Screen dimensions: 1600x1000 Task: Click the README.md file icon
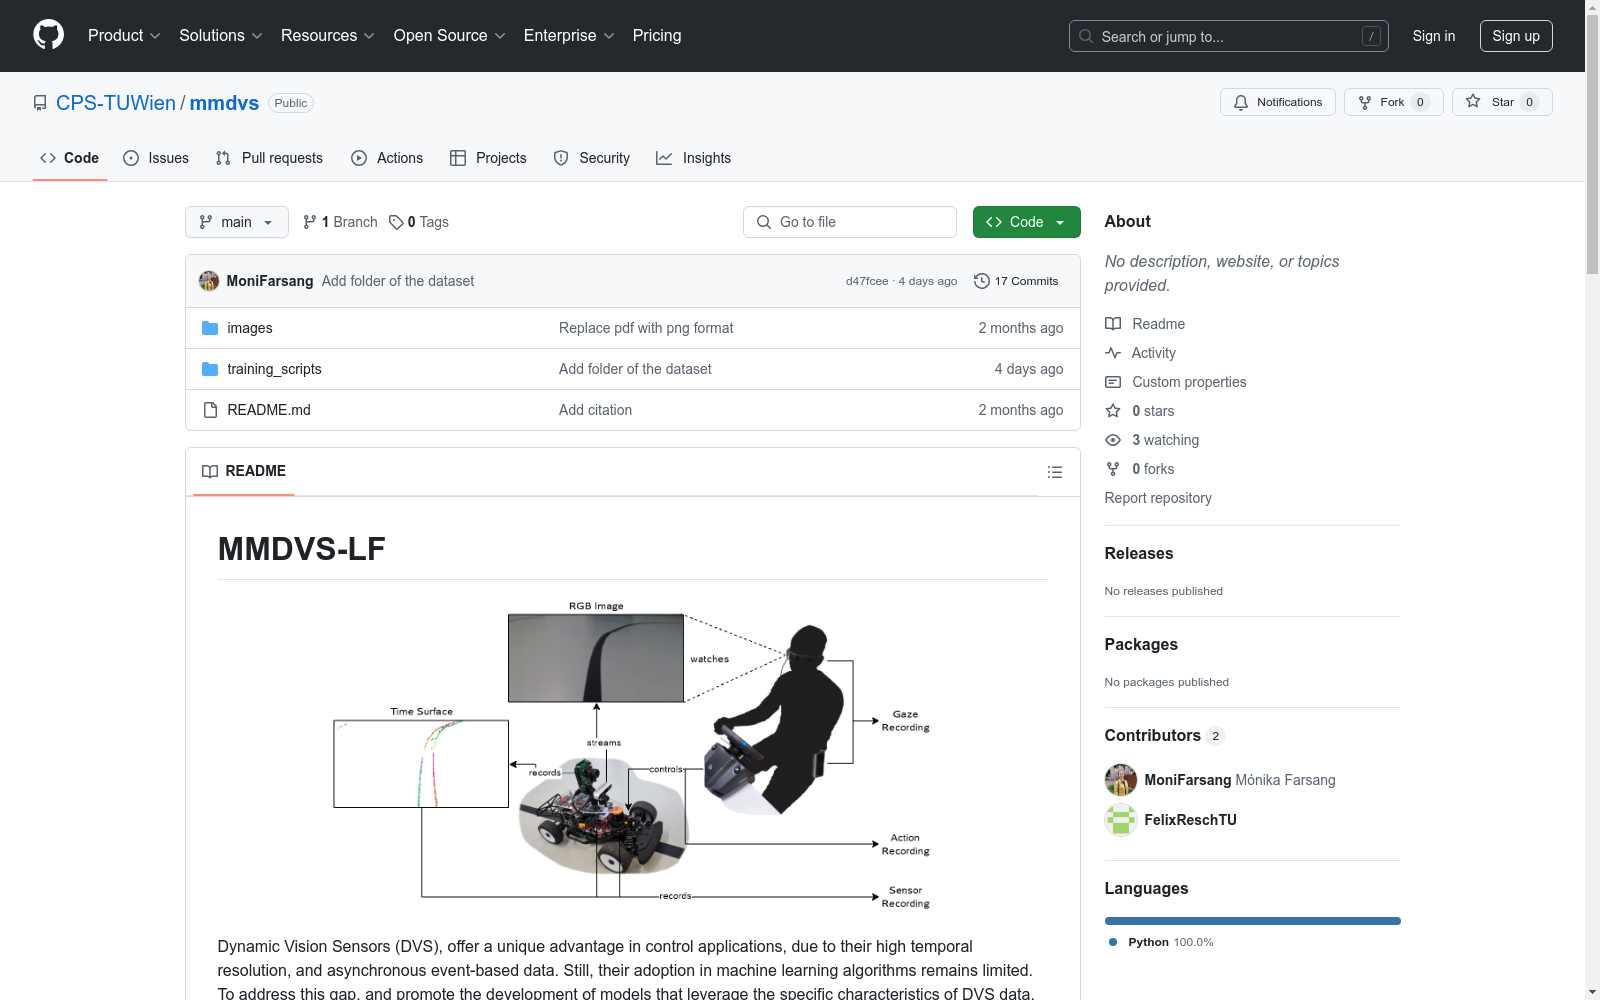pyautogui.click(x=210, y=410)
